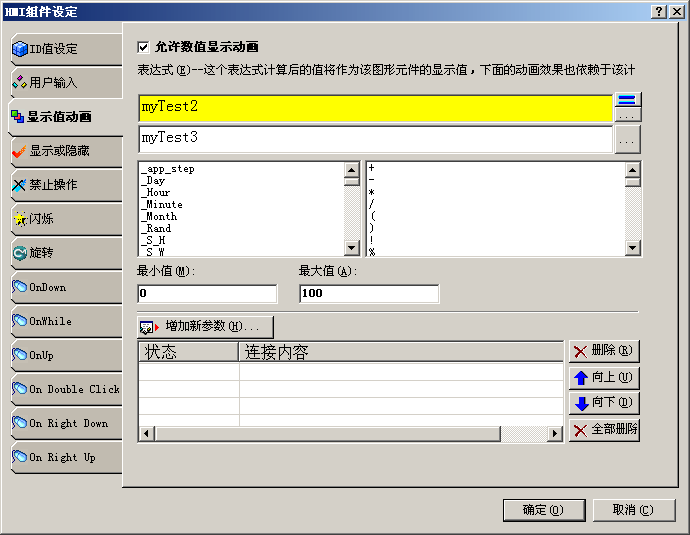Confirm with the 确定 button
This screenshot has height=535, width=690.
[x=543, y=510]
